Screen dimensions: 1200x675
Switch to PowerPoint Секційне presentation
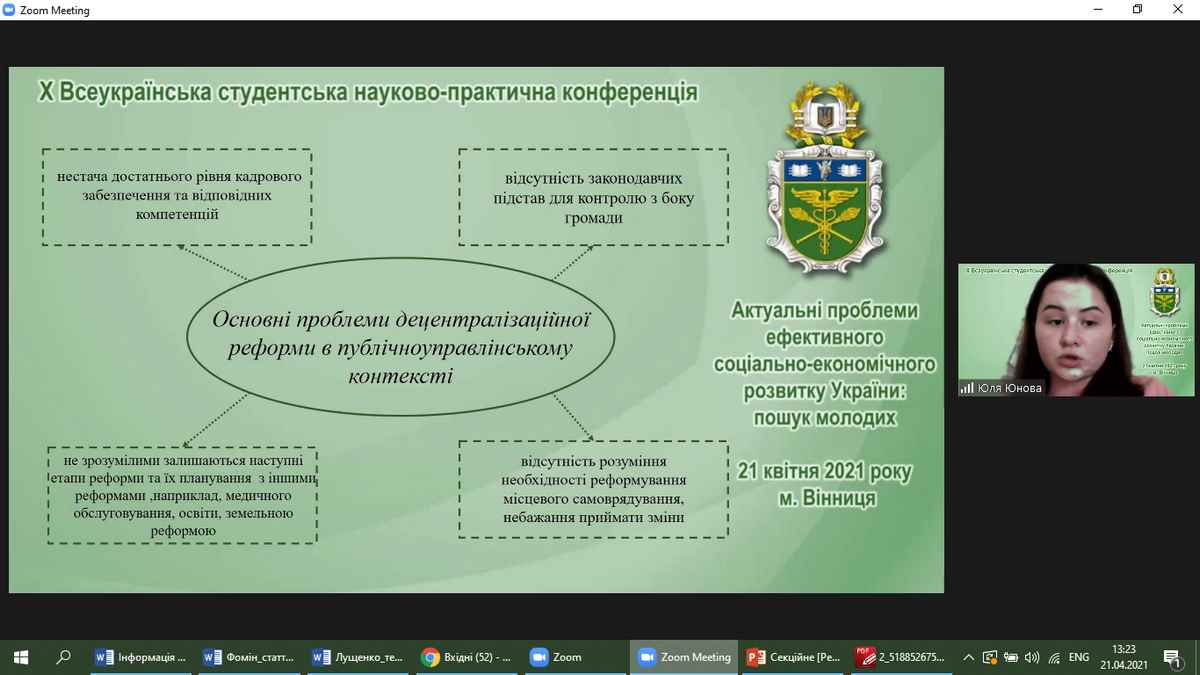coord(794,657)
